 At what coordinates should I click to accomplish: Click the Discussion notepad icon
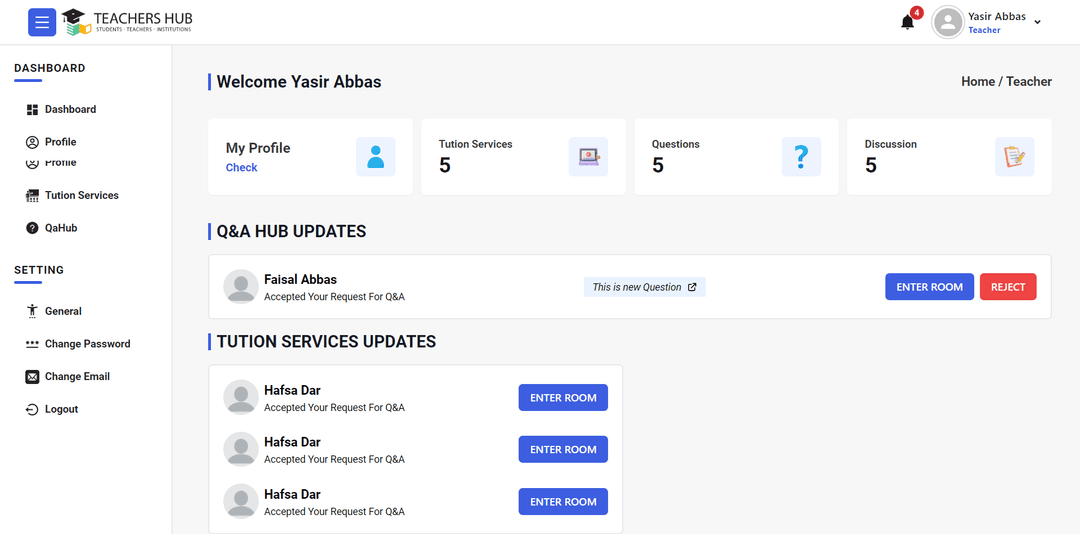(1014, 157)
